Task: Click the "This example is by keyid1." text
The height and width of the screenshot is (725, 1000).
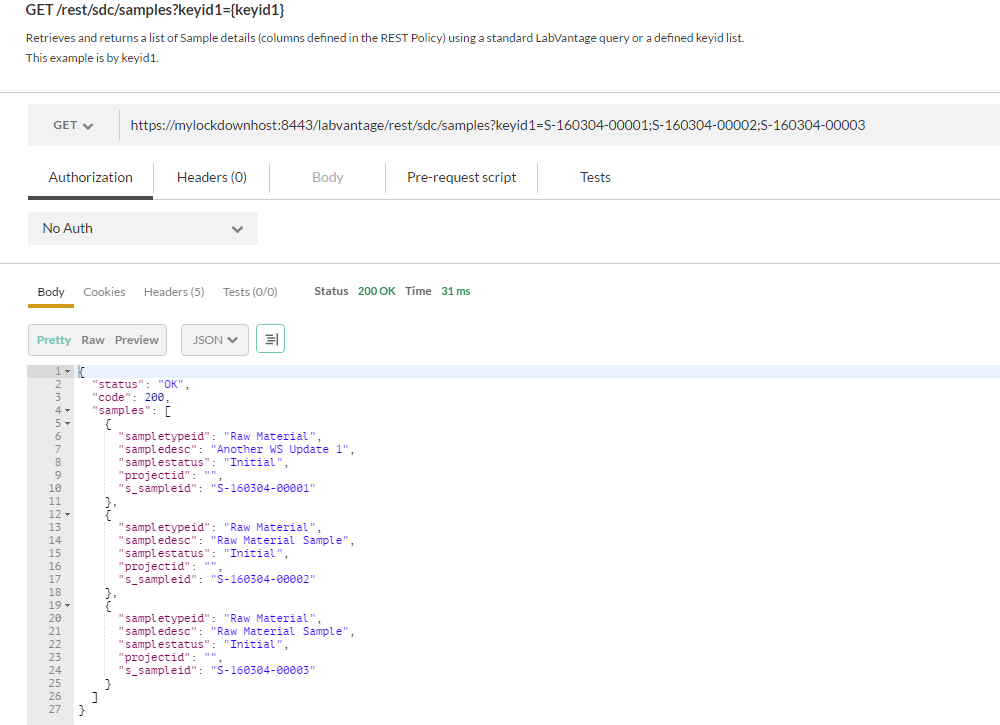Action: 92,58
